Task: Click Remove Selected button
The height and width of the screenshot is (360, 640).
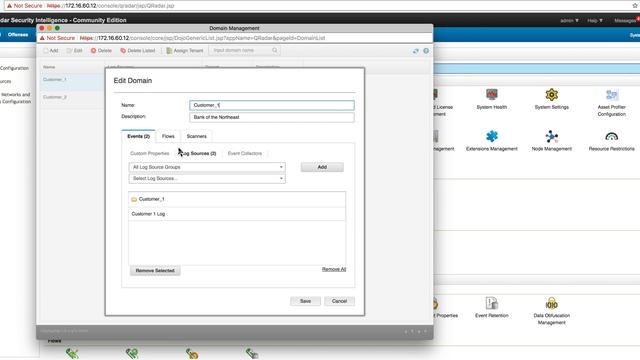Action: click(155, 271)
